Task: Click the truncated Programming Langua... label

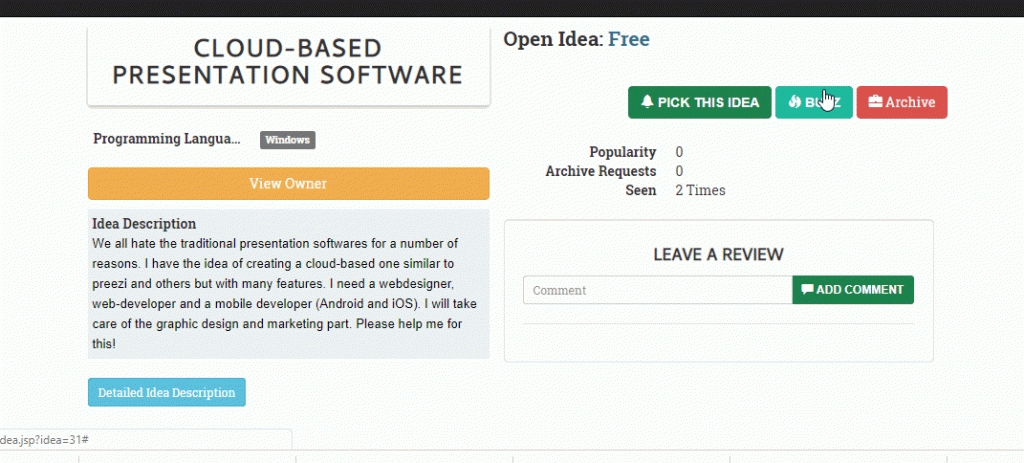Action: click(x=167, y=139)
